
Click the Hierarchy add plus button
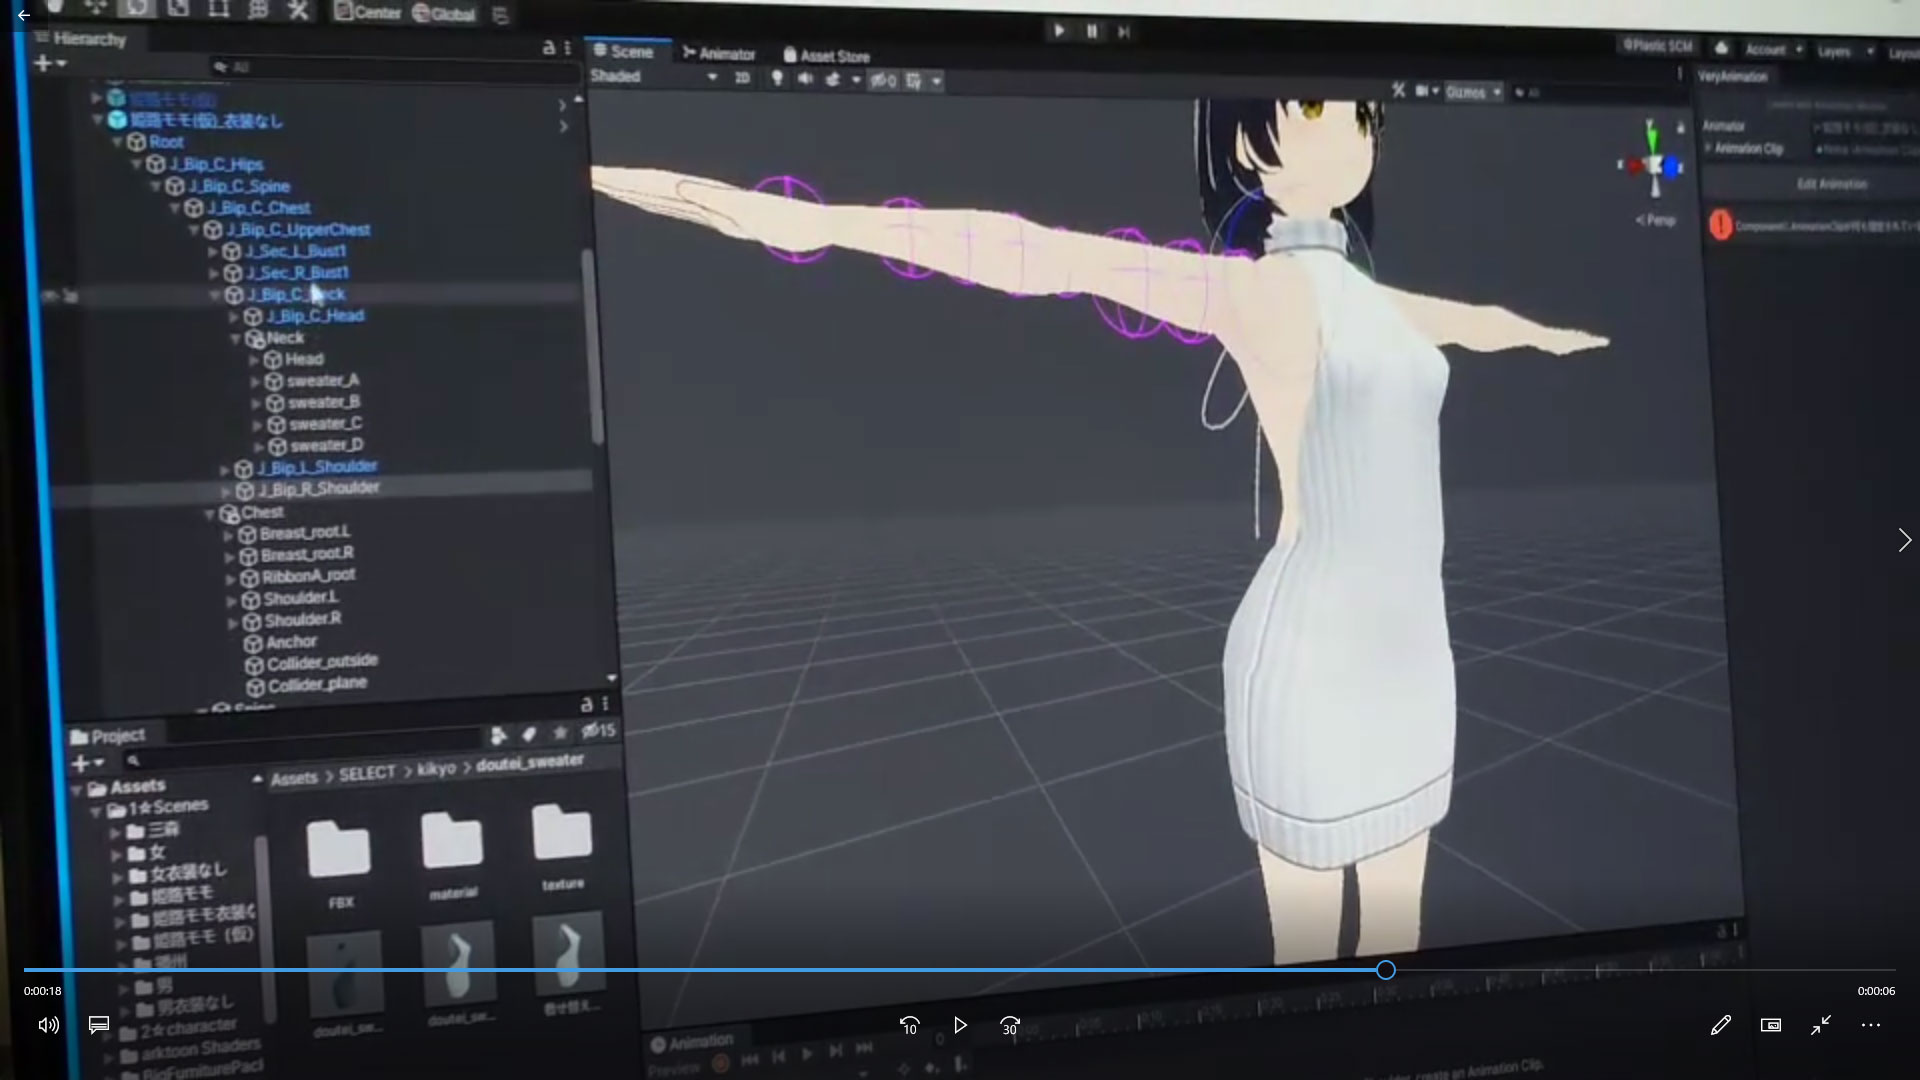pos(42,64)
